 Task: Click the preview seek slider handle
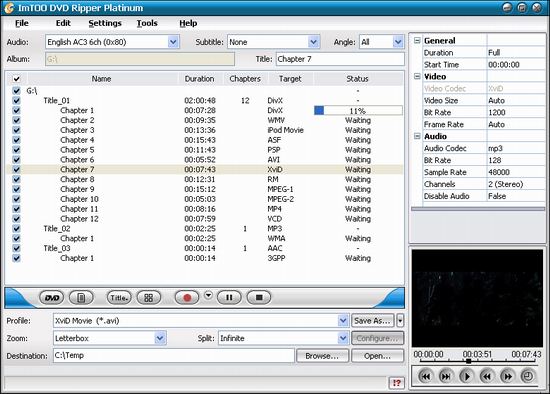click(469, 361)
